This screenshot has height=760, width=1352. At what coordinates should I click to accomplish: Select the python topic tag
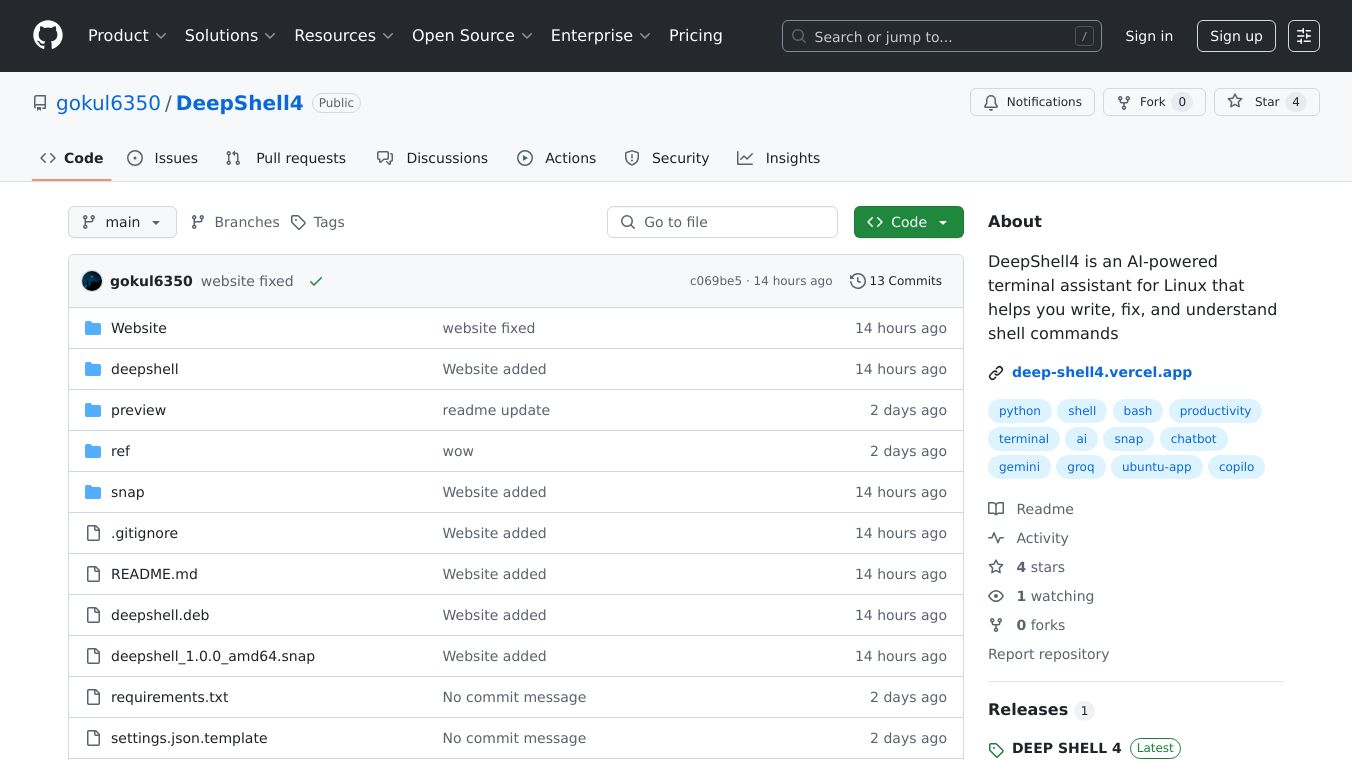pyautogui.click(x=1019, y=411)
